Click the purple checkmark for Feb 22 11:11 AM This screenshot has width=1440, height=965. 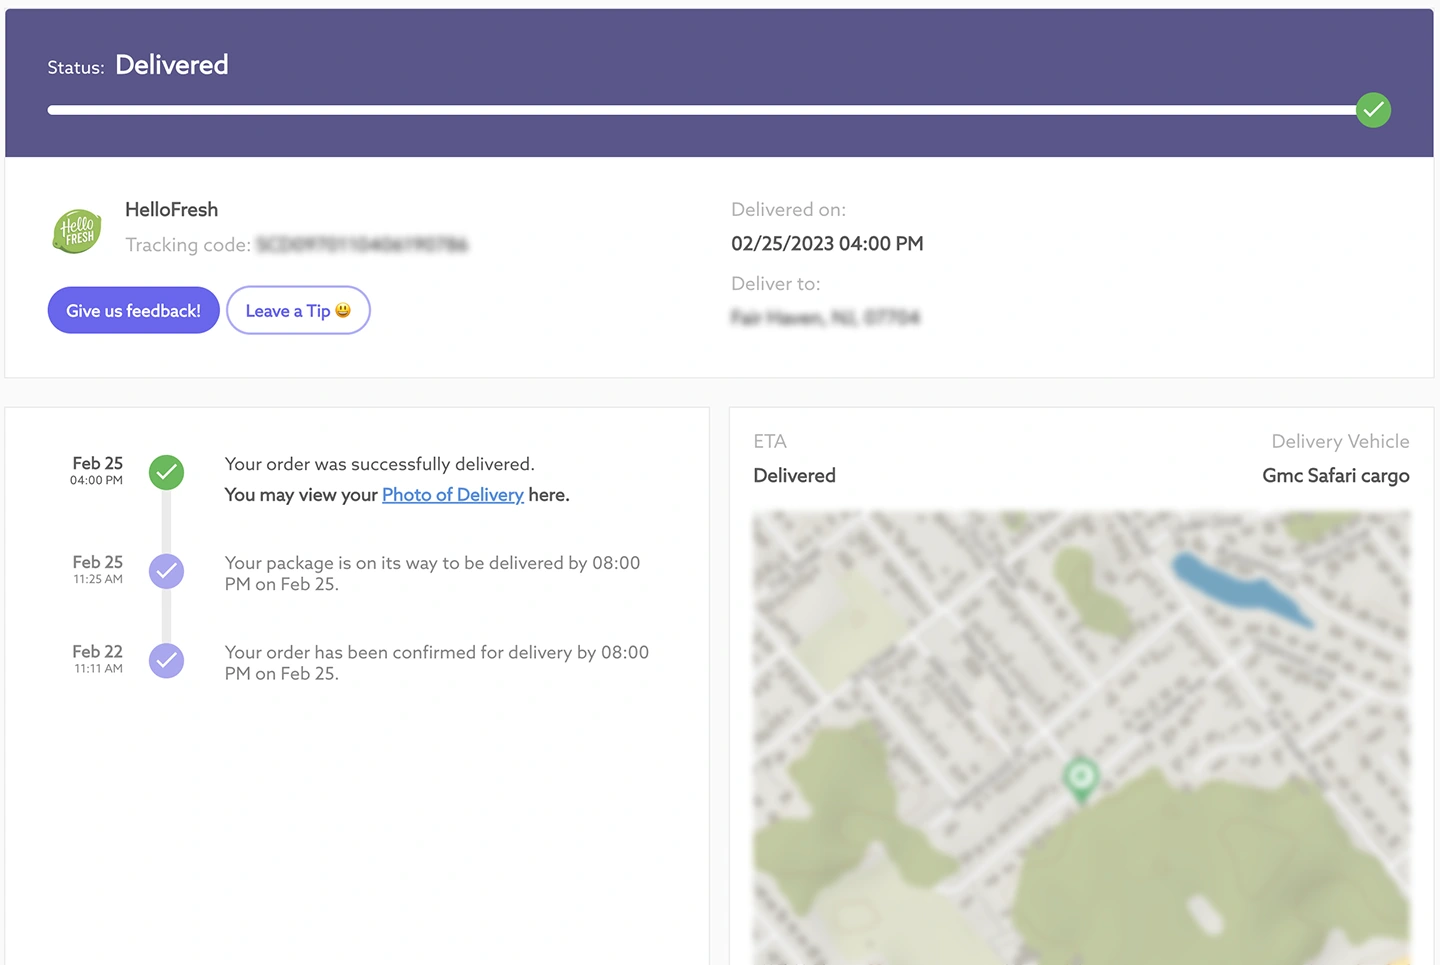pos(166,660)
